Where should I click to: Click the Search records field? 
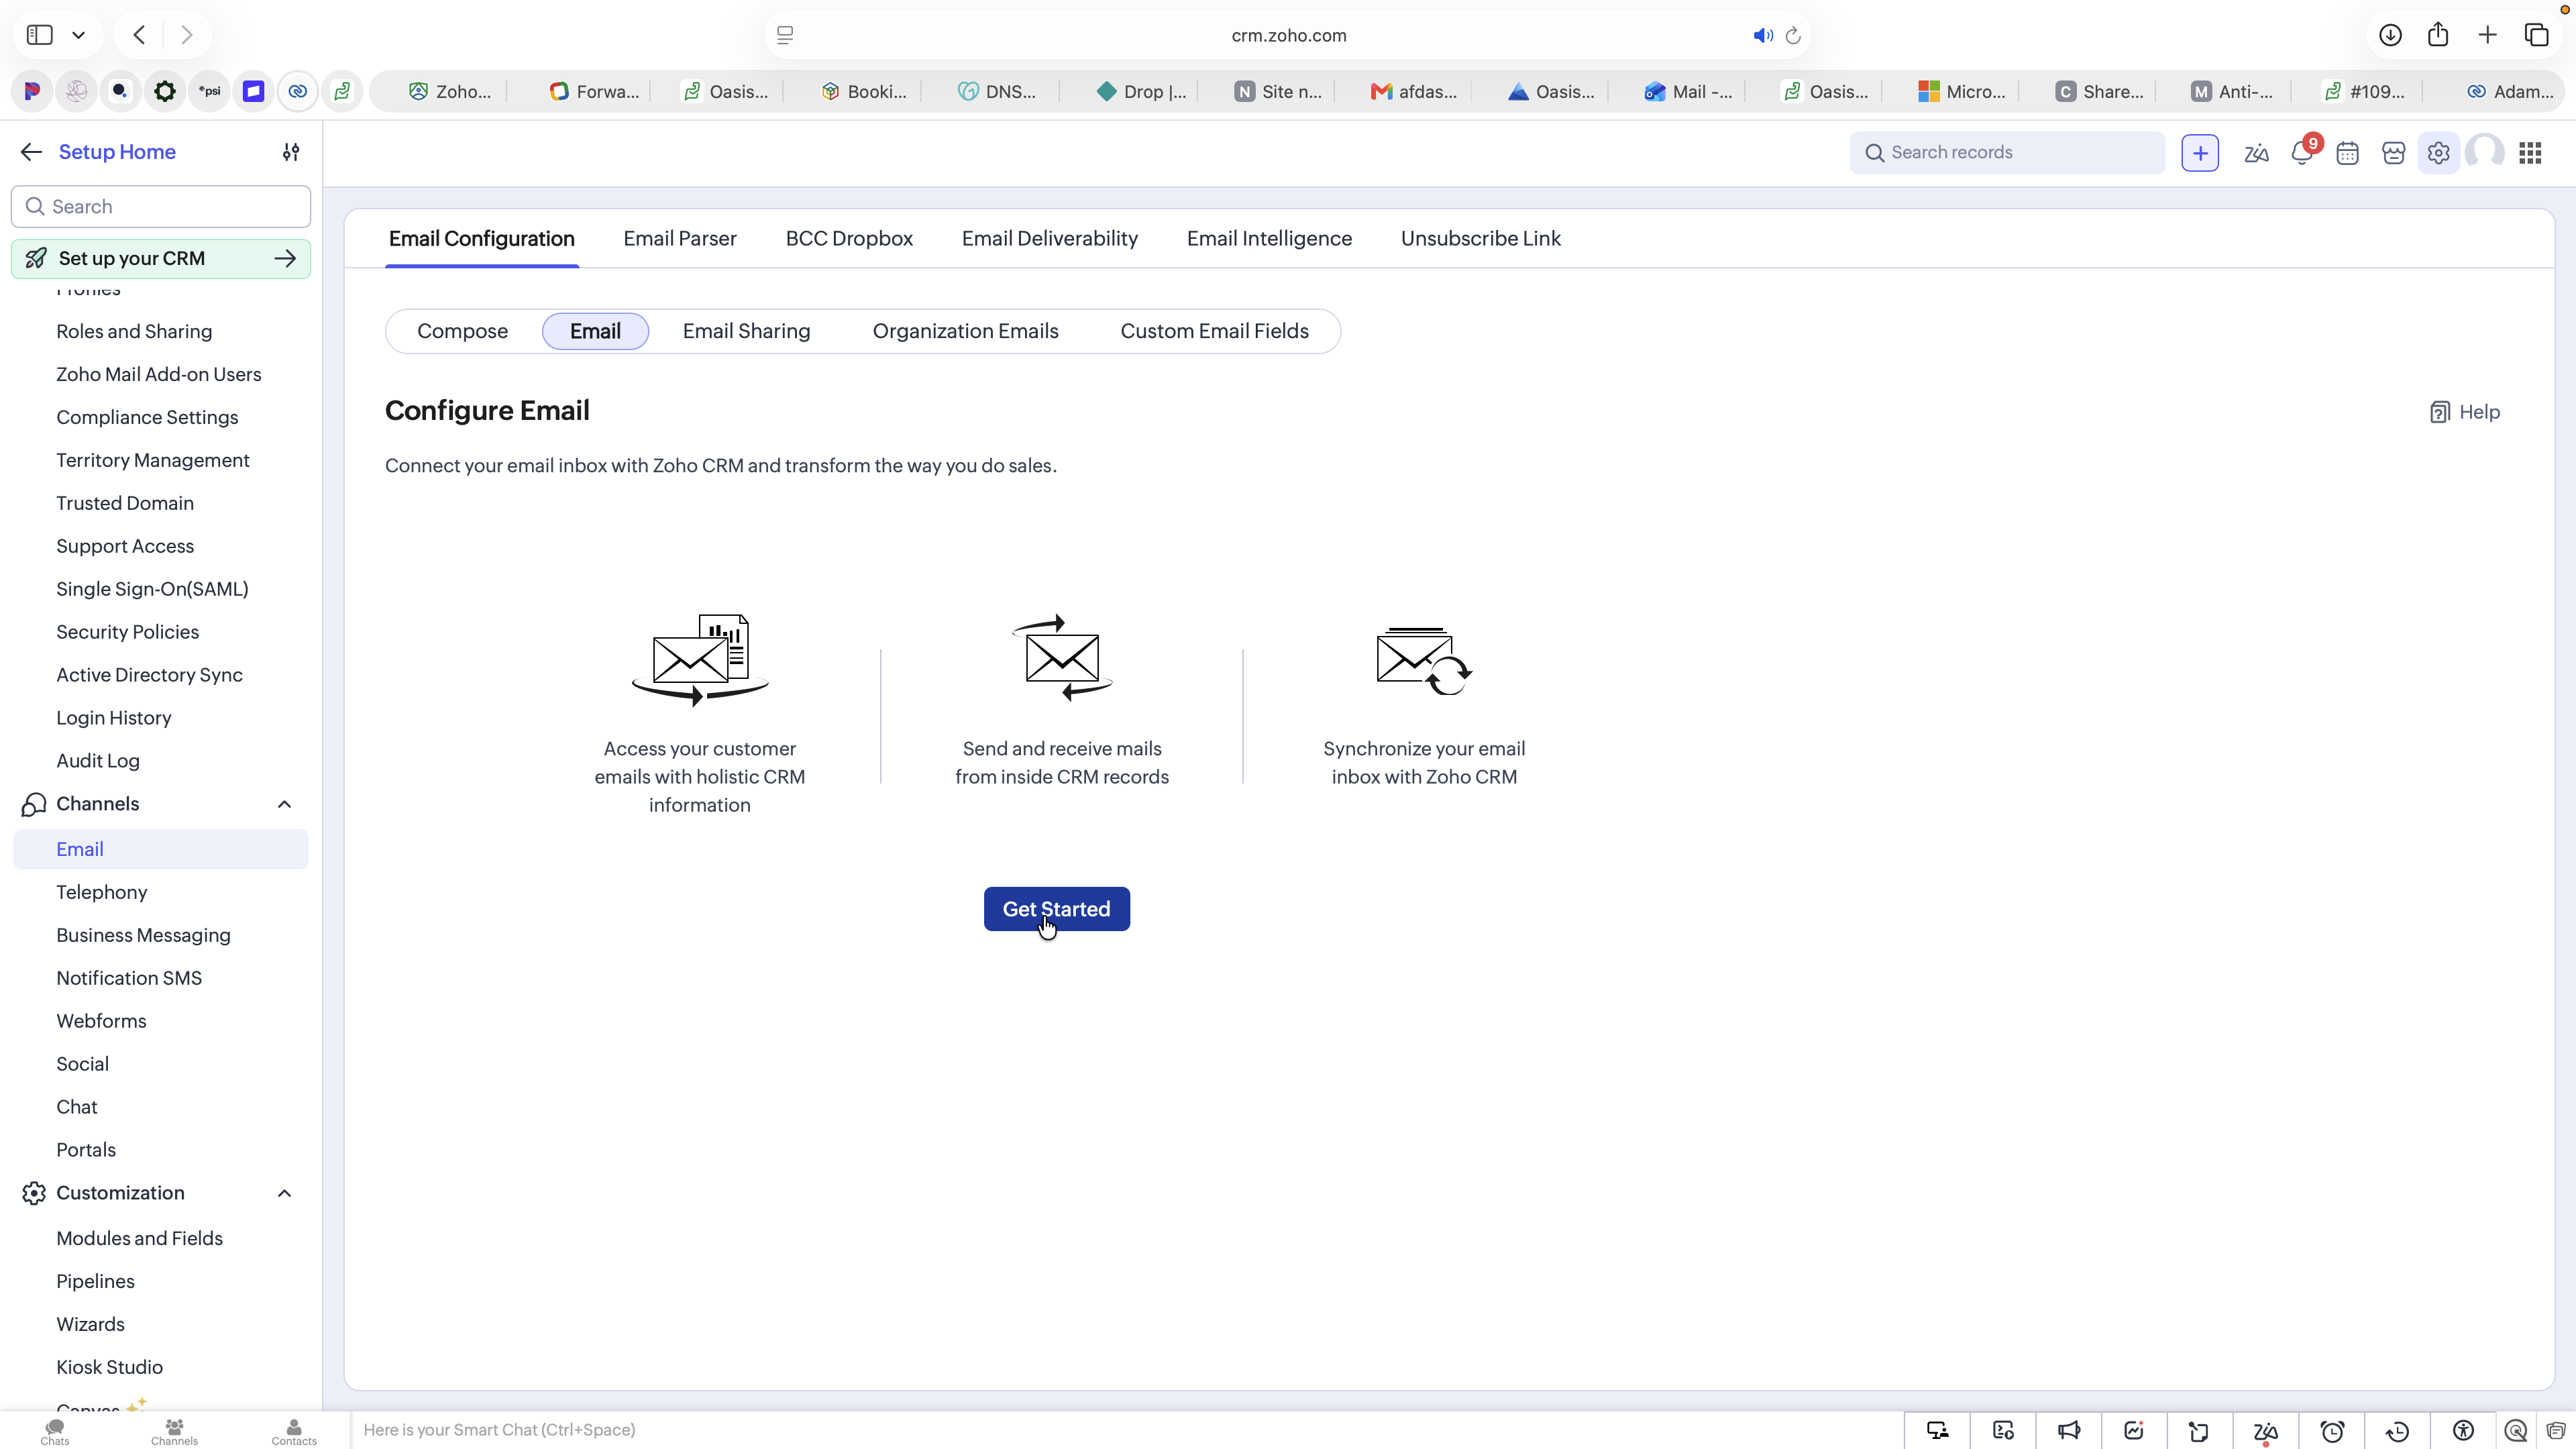pos(2007,153)
